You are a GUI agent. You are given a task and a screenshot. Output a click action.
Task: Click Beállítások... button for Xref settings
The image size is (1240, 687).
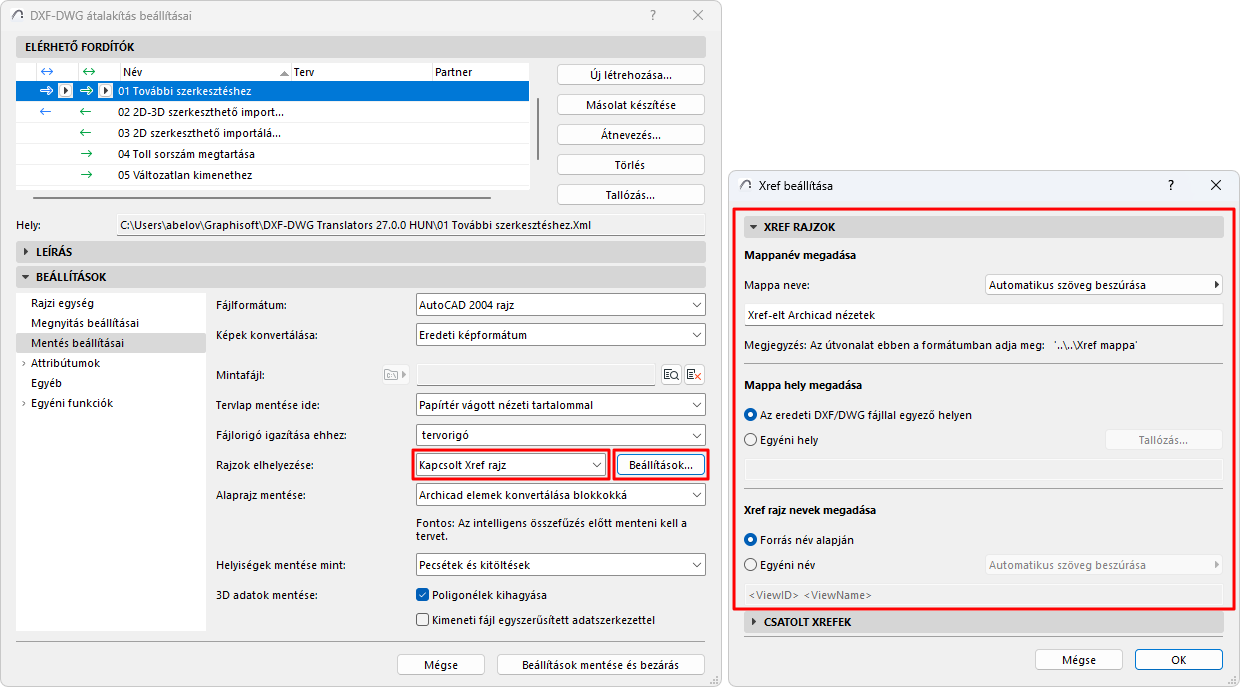tap(661, 465)
